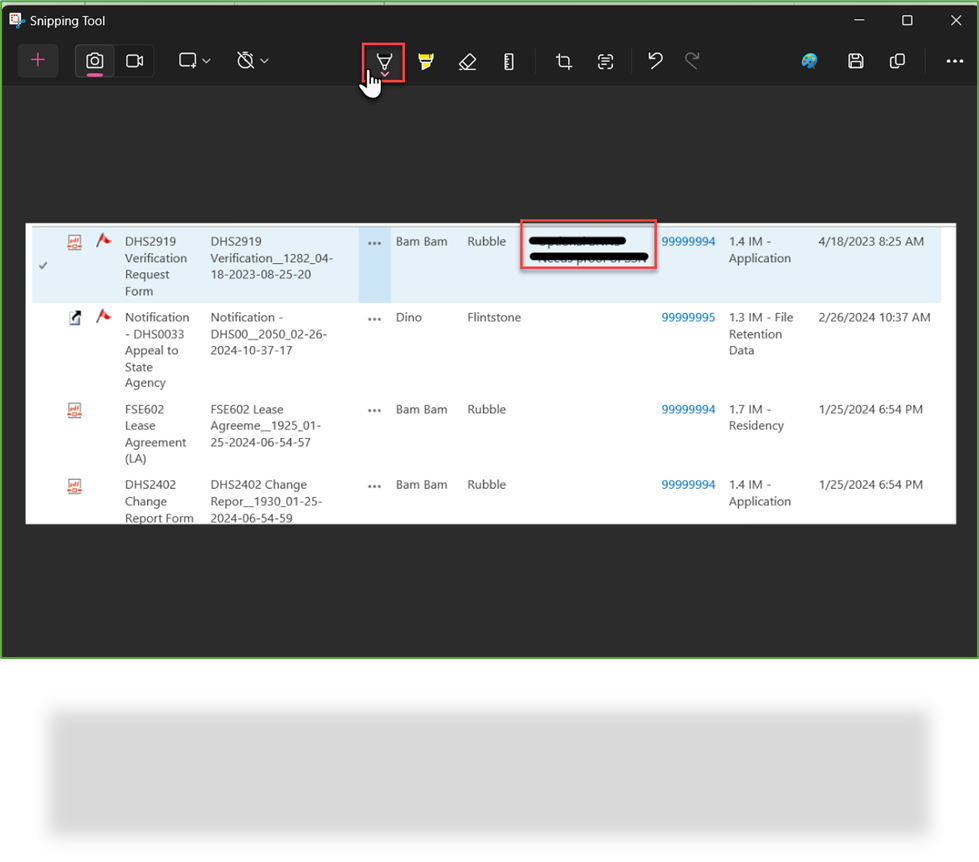Click first name 'Dino'
Image resolution: width=979 pixels, height=862 pixels.
pos(409,317)
